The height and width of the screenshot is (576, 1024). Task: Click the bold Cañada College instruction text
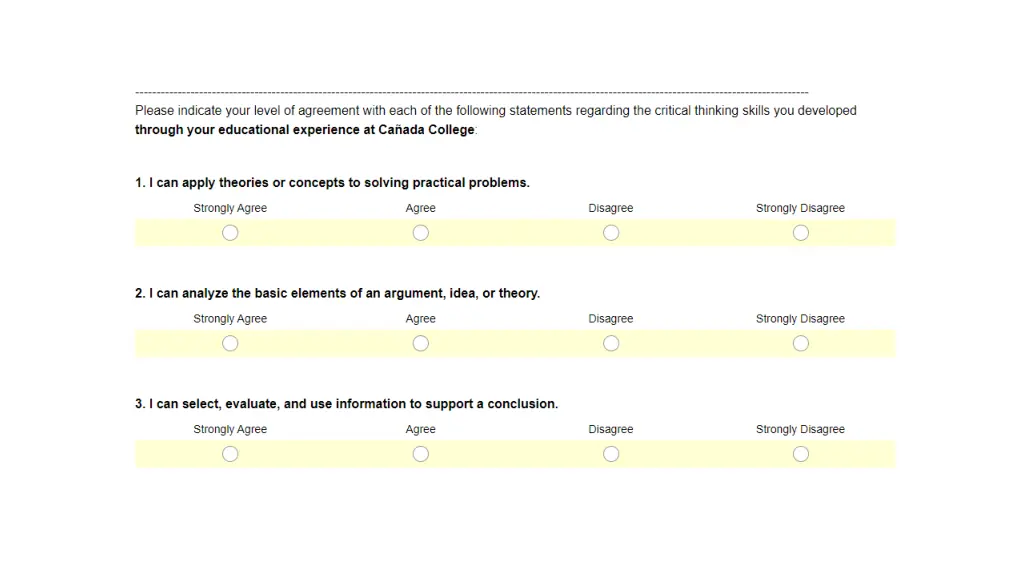pos(305,129)
